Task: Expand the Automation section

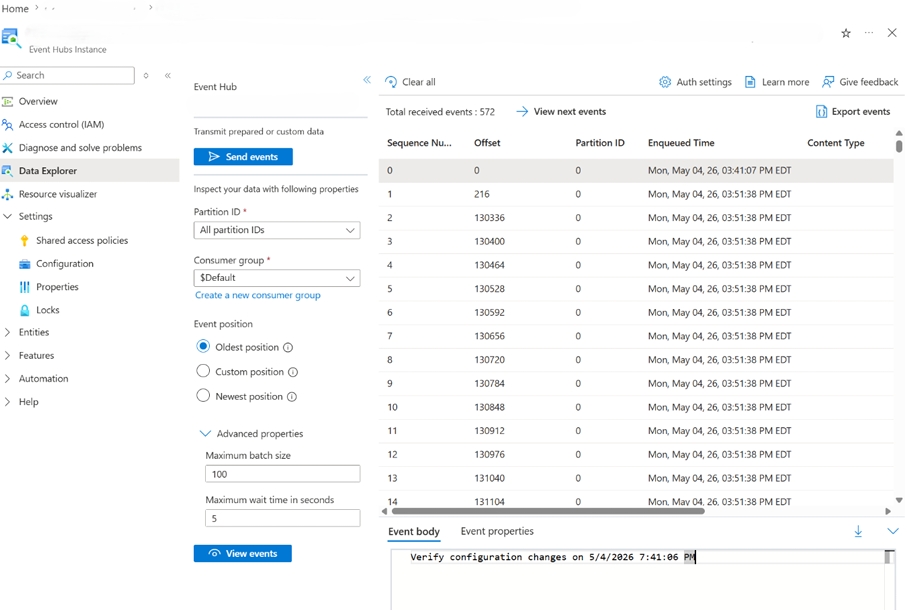Action: click(8, 378)
